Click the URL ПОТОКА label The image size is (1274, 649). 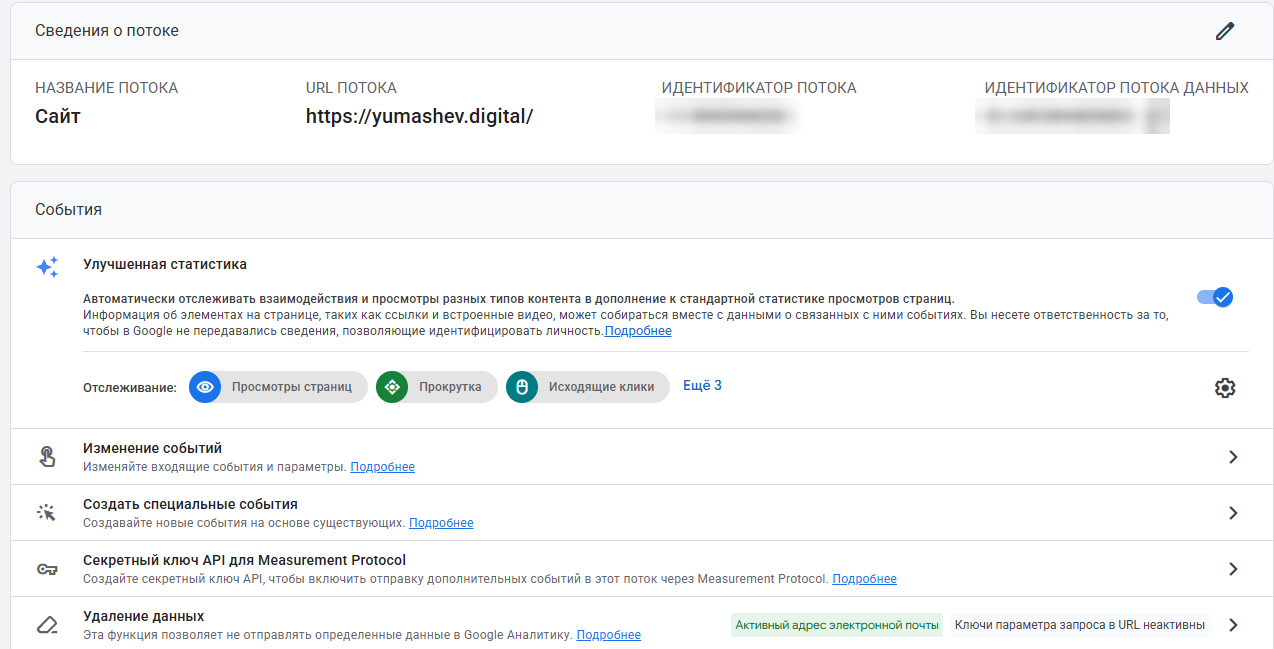351,88
